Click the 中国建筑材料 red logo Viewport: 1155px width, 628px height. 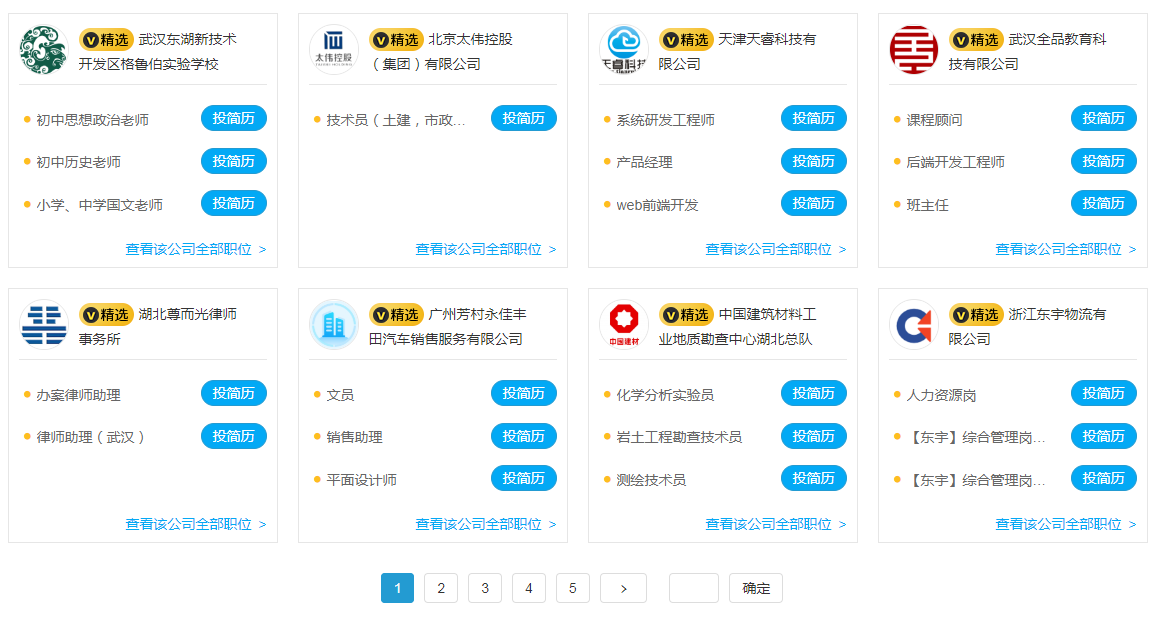(x=623, y=325)
